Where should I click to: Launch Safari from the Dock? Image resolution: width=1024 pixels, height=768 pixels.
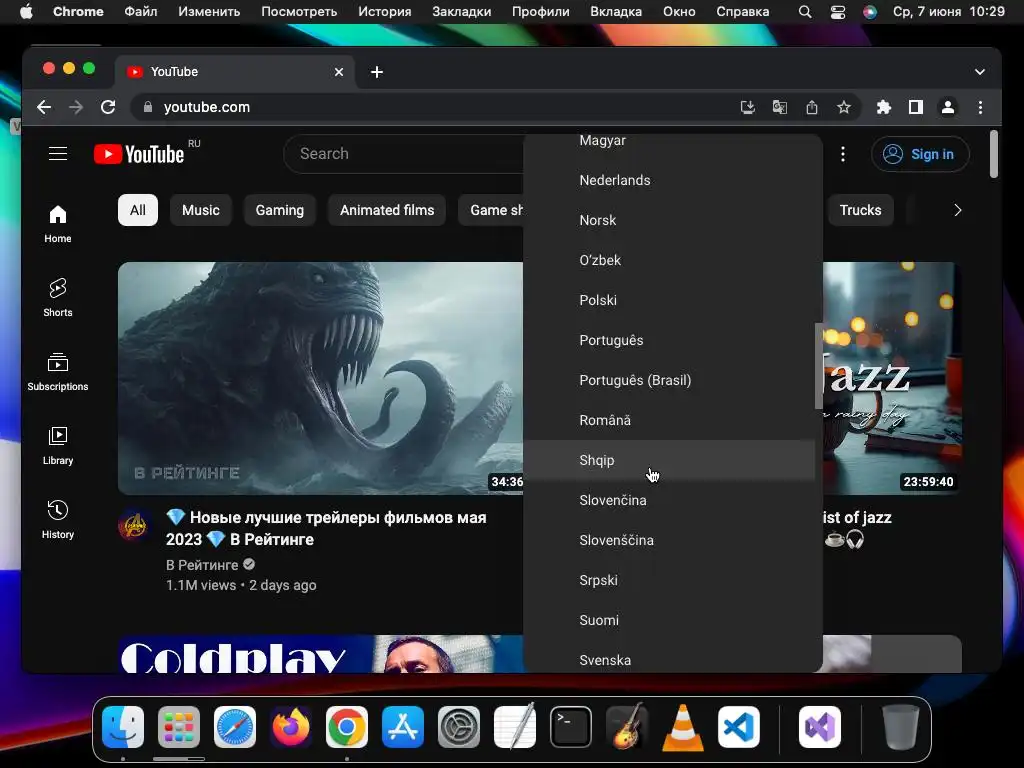coord(234,727)
